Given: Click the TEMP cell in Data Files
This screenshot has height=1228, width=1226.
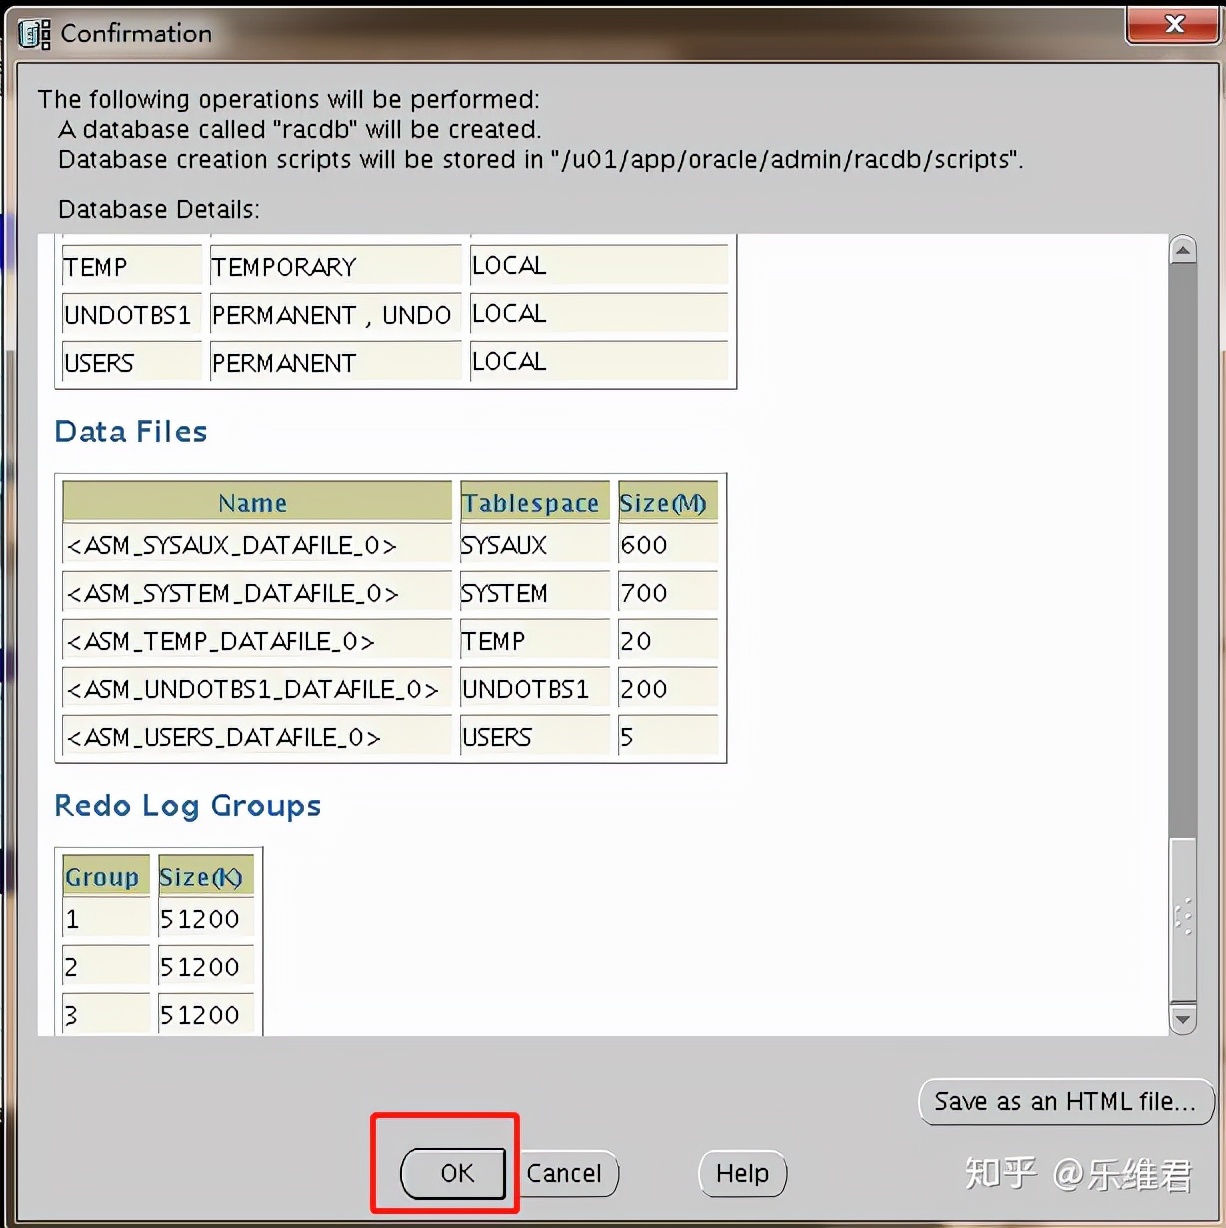Looking at the screenshot, I should (534, 642).
